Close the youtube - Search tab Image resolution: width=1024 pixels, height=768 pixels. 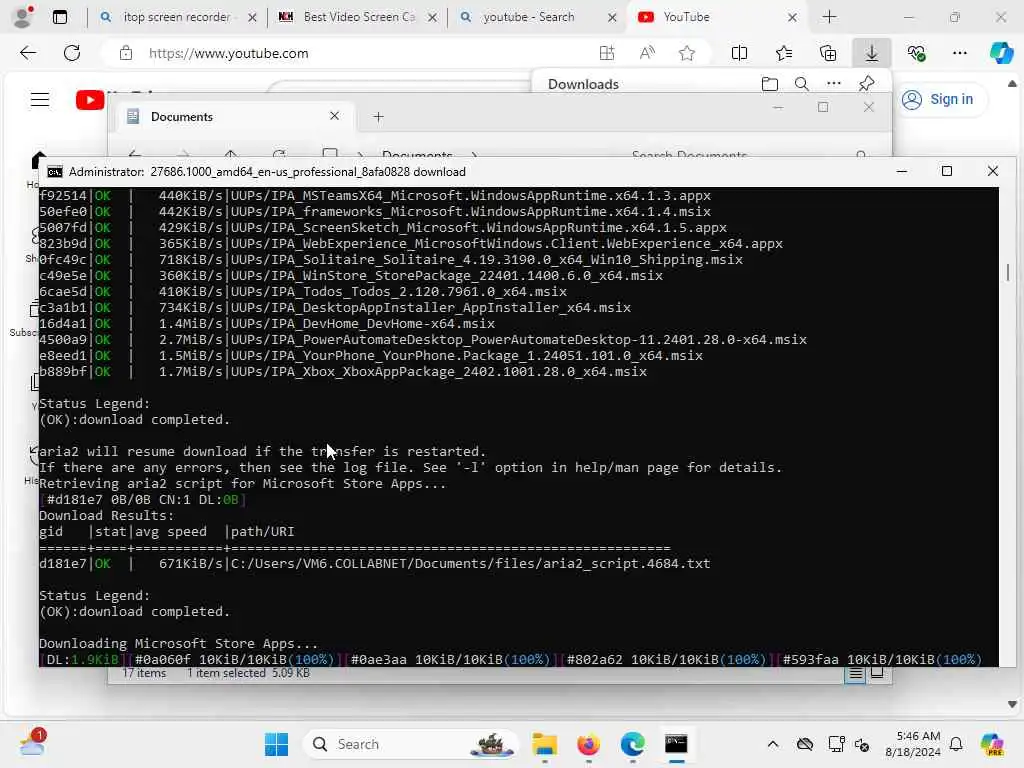point(612,18)
